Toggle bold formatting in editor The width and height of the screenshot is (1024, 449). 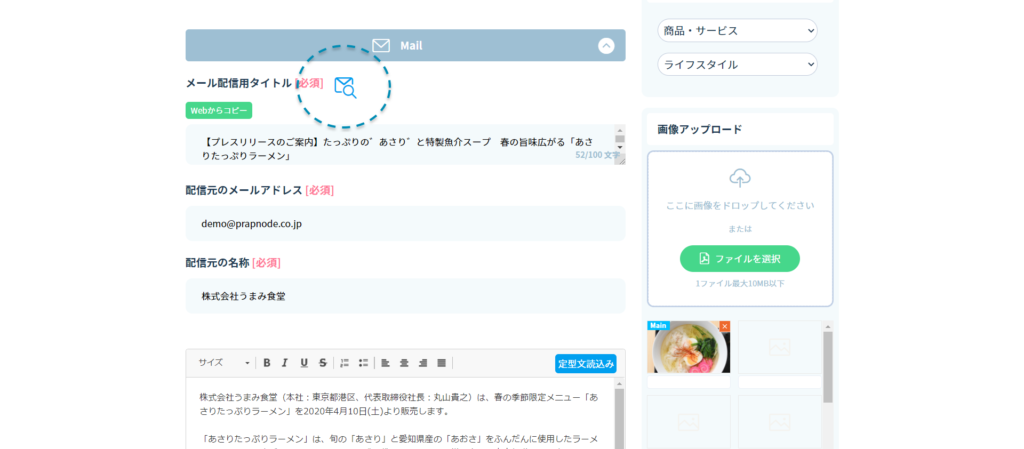point(267,363)
